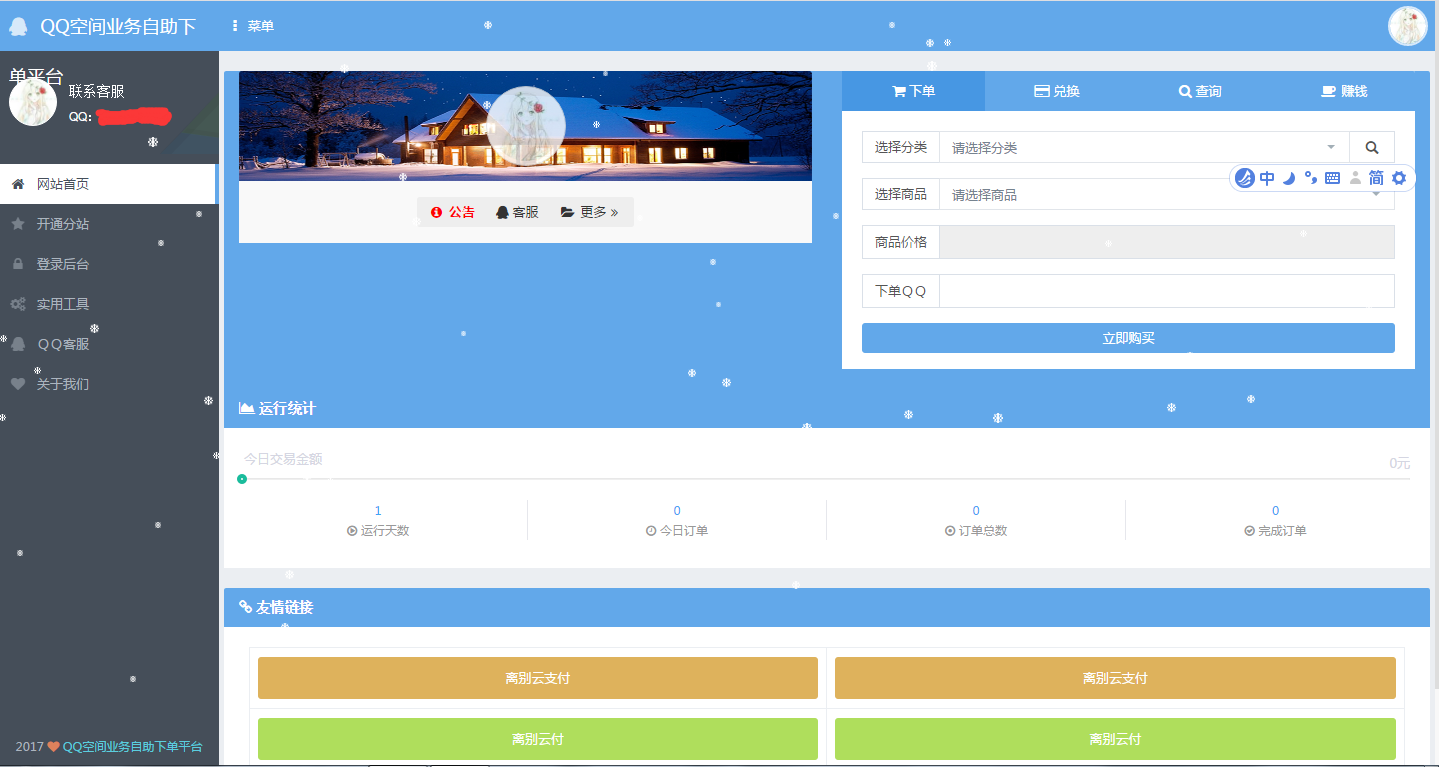Click the gears icon beside 实用工具

coord(18,304)
